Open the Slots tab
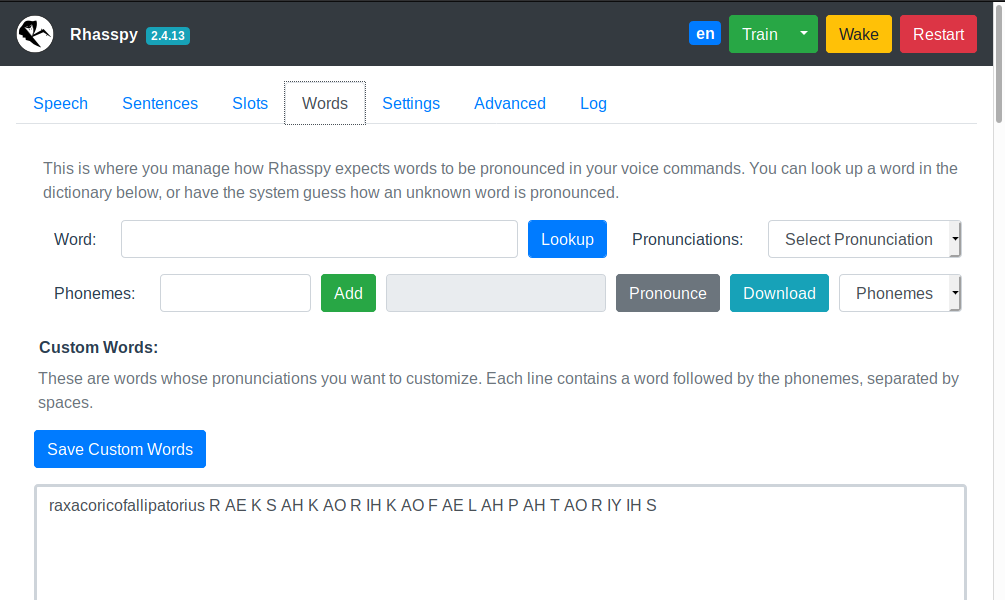The height and width of the screenshot is (600, 1005). 250,103
